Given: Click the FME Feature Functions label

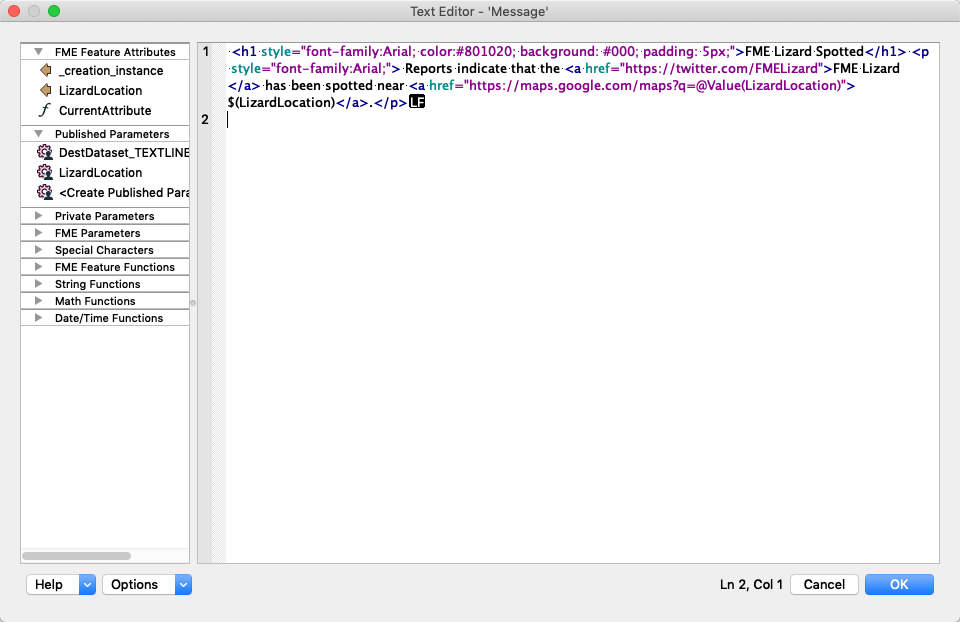Looking at the screenshot, I should point(114,267).
